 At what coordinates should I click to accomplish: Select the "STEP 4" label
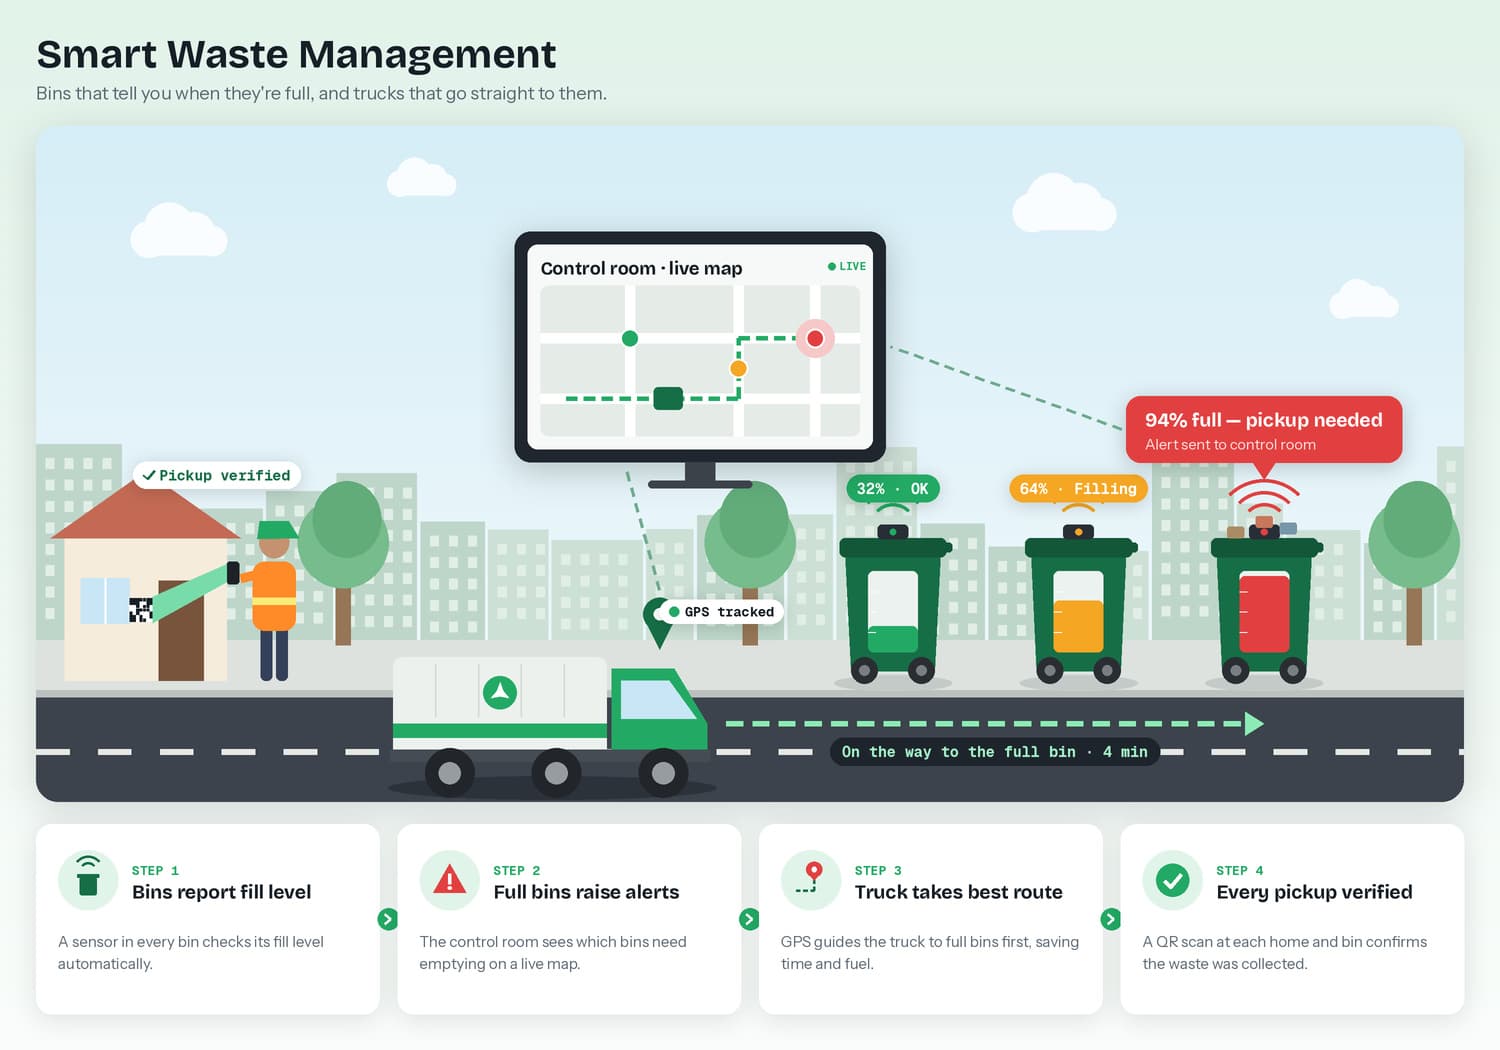pos(1240,870)
